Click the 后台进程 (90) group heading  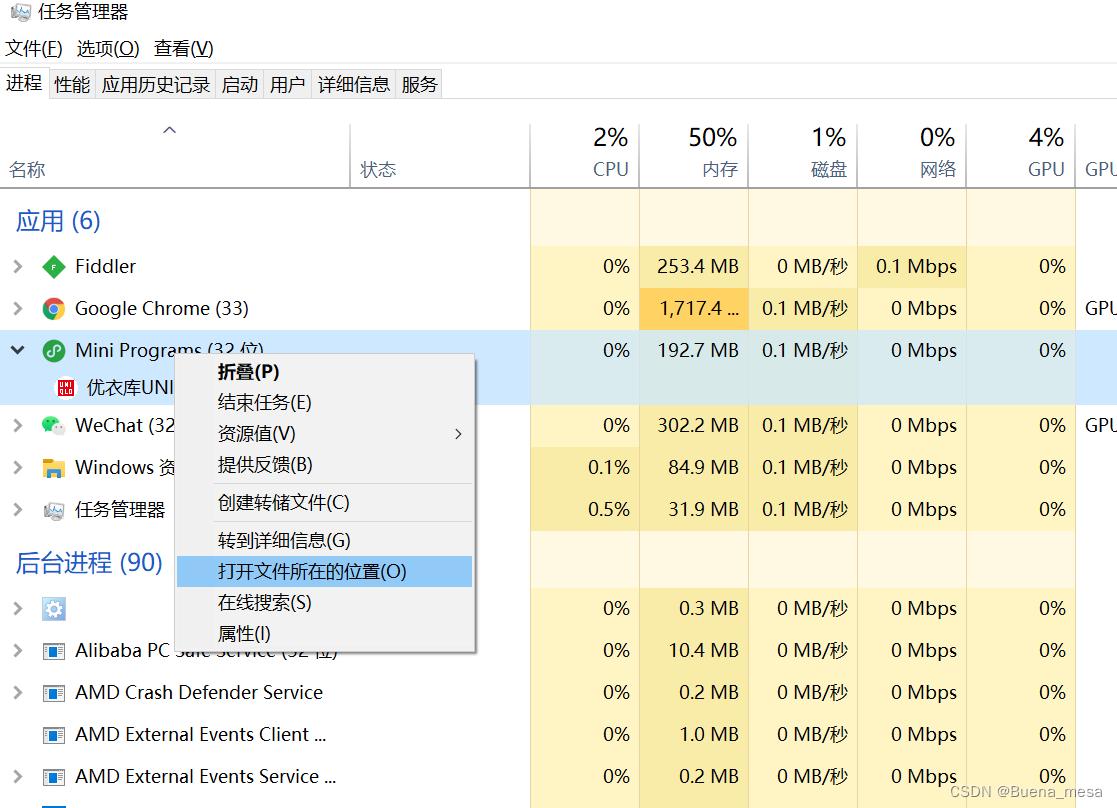(89, 563)
